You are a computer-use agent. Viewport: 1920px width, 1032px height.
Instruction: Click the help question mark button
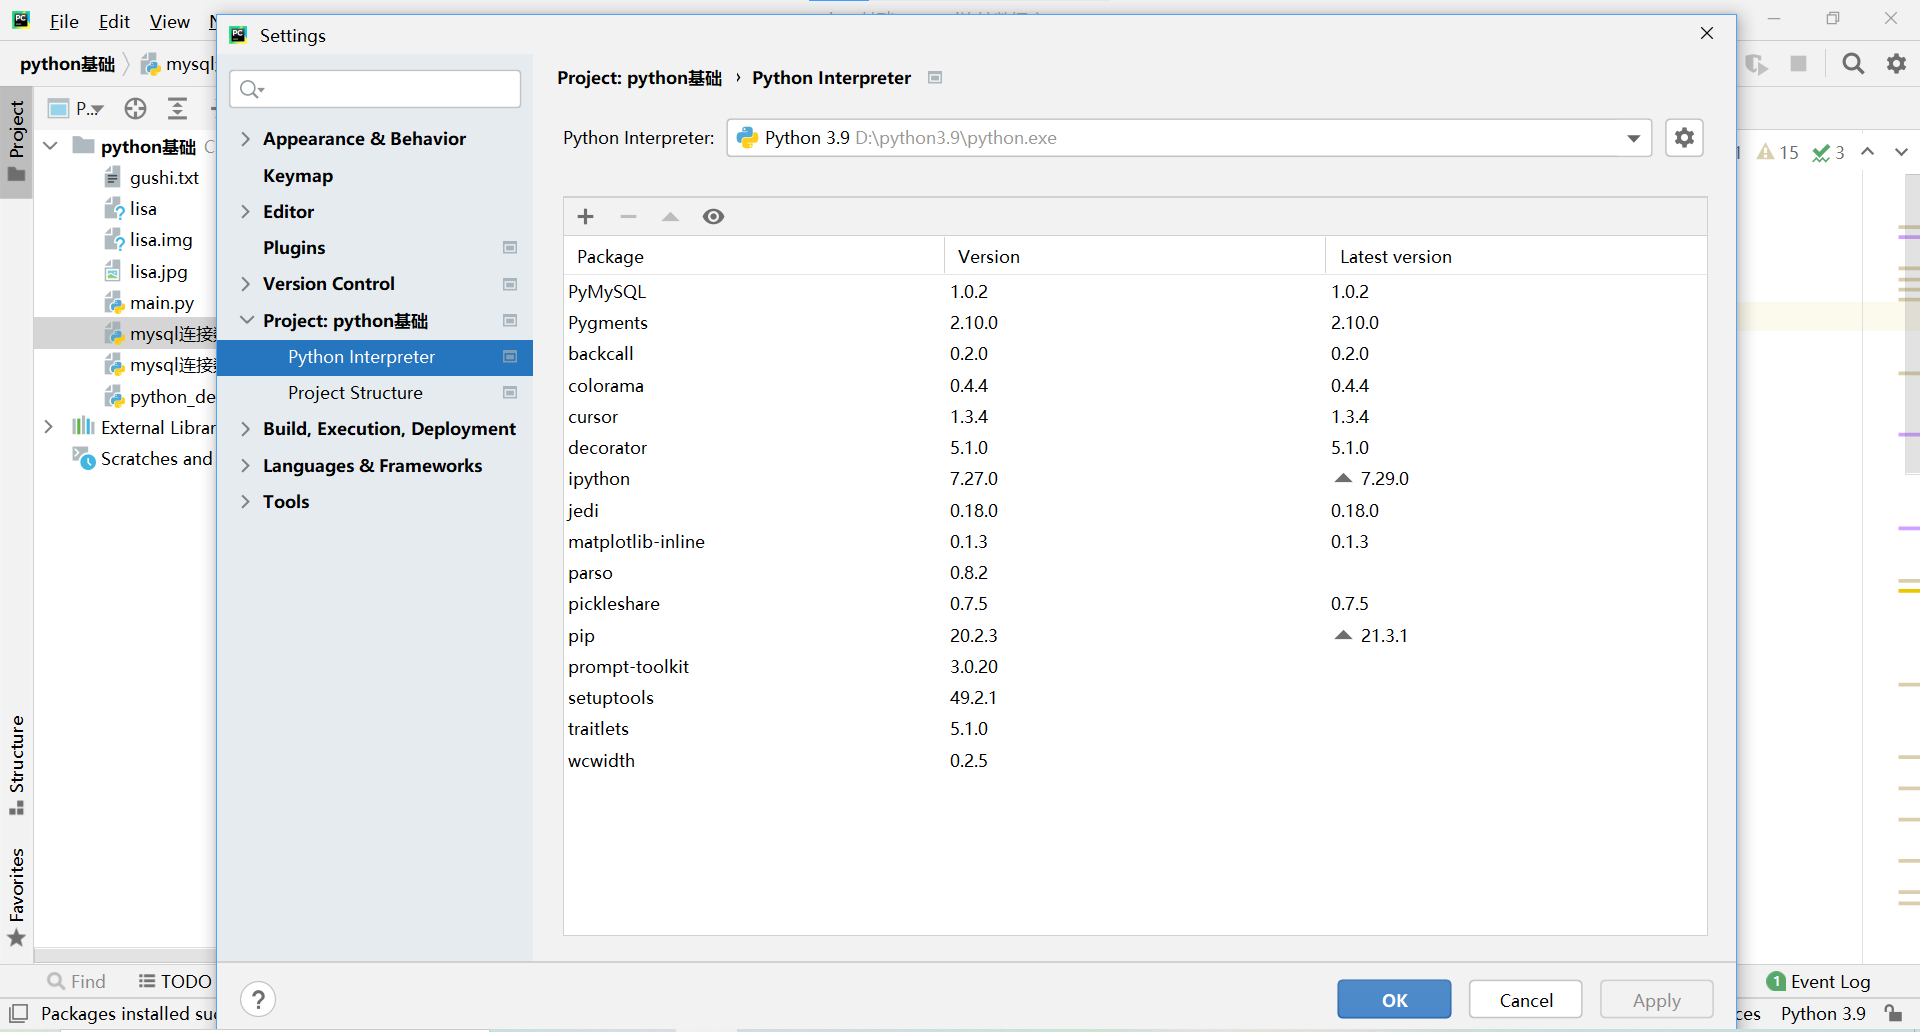coord(258,999)
